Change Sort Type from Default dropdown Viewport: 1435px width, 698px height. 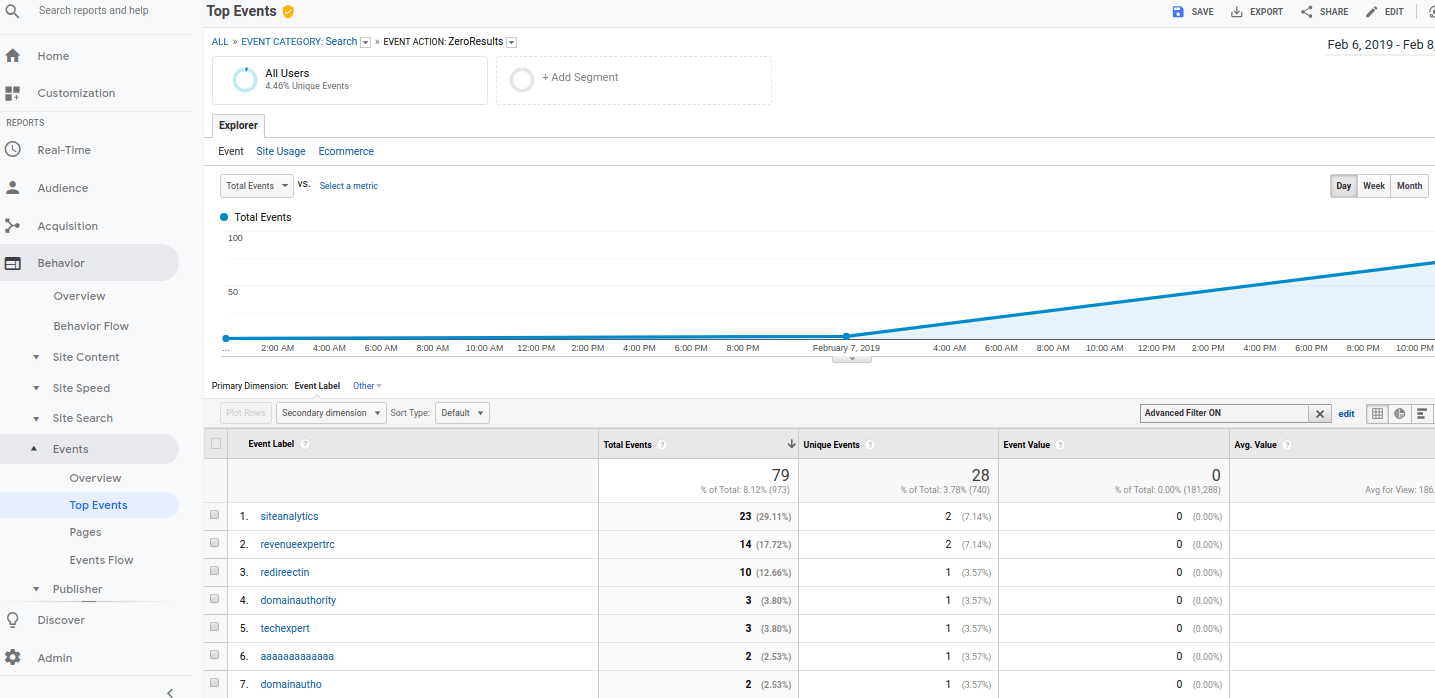[x=461, y=412]
